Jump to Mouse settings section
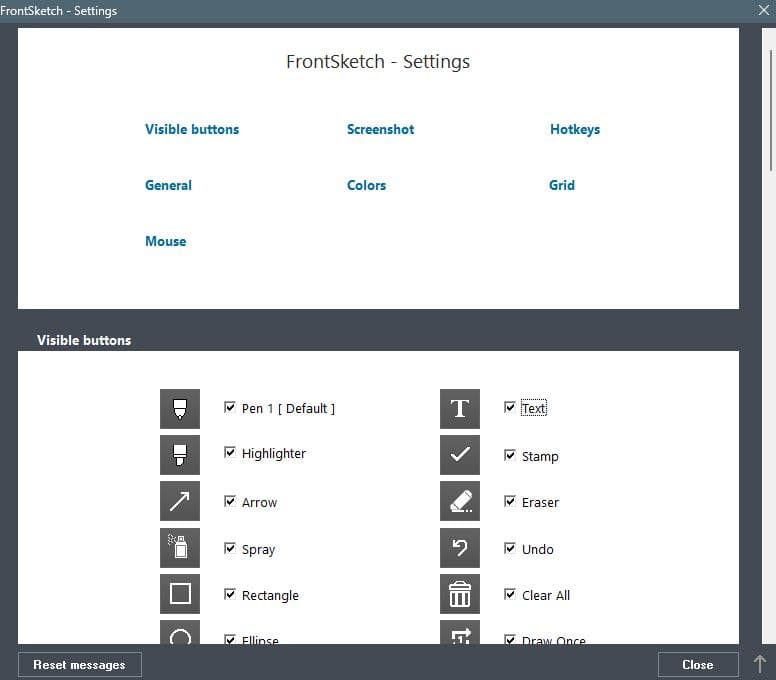 click(x=166, y=241)
